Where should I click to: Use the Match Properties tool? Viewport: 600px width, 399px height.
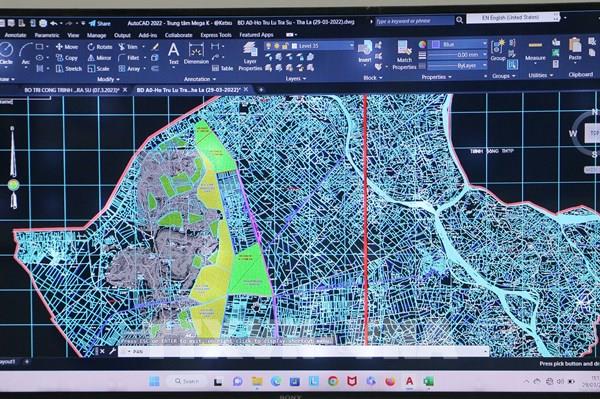coord(404,55)
